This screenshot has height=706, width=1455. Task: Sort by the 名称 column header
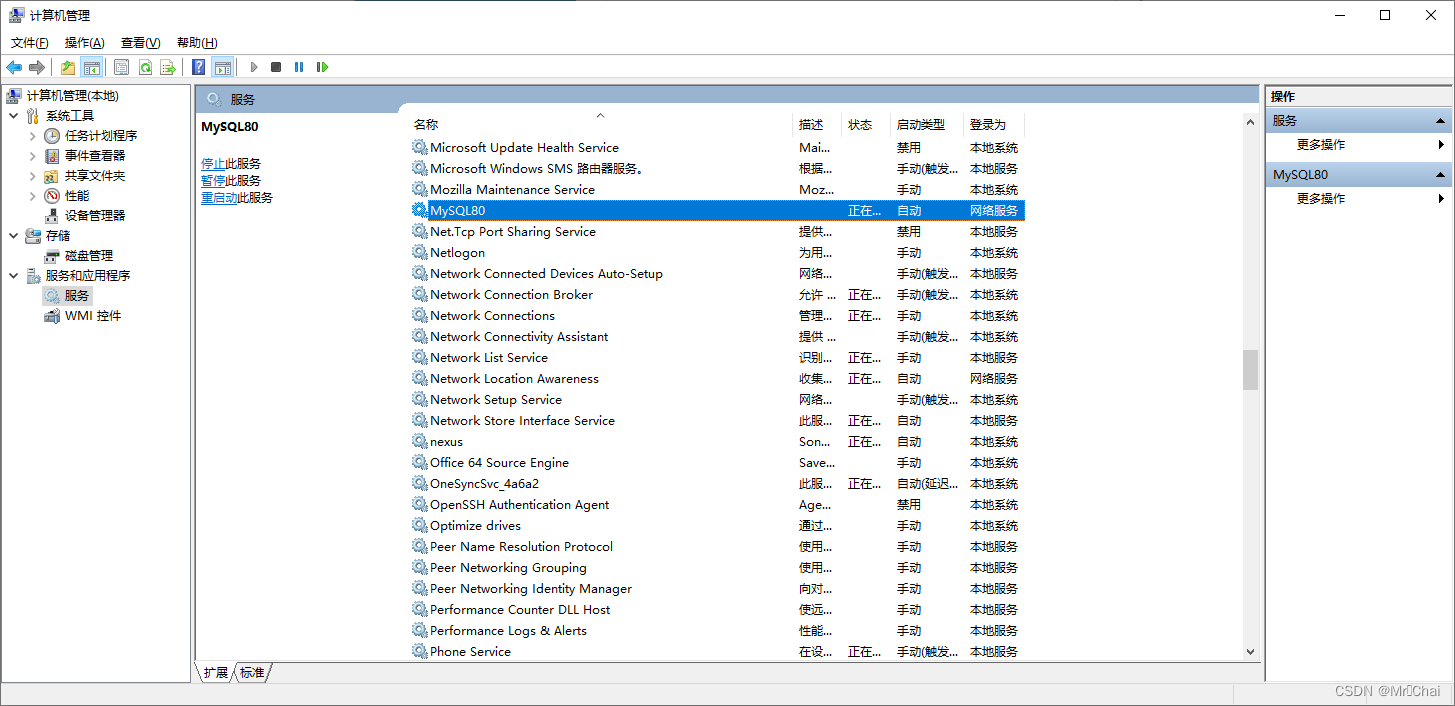[x=600, y=125]
